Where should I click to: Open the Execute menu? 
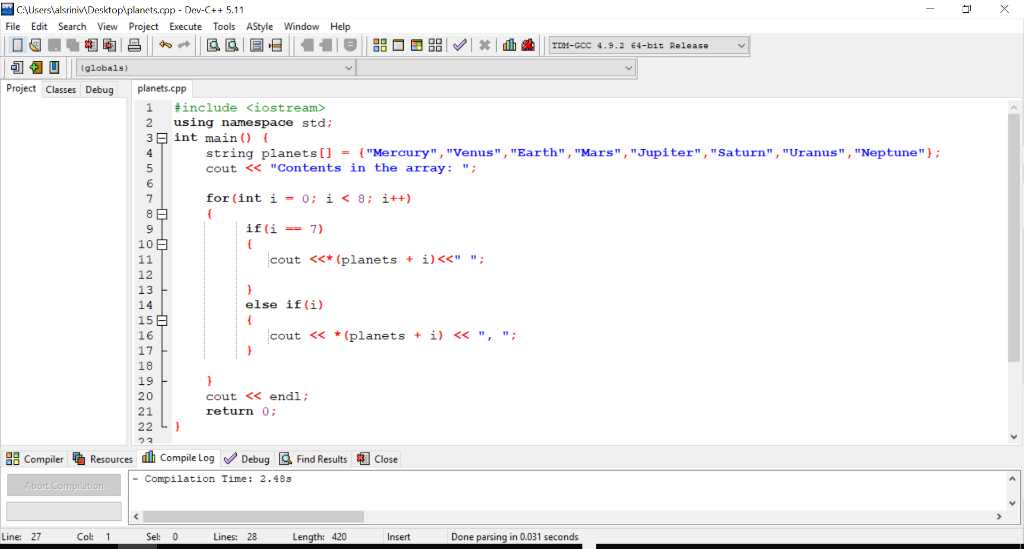pyautogui.click(x=185, y=27)
